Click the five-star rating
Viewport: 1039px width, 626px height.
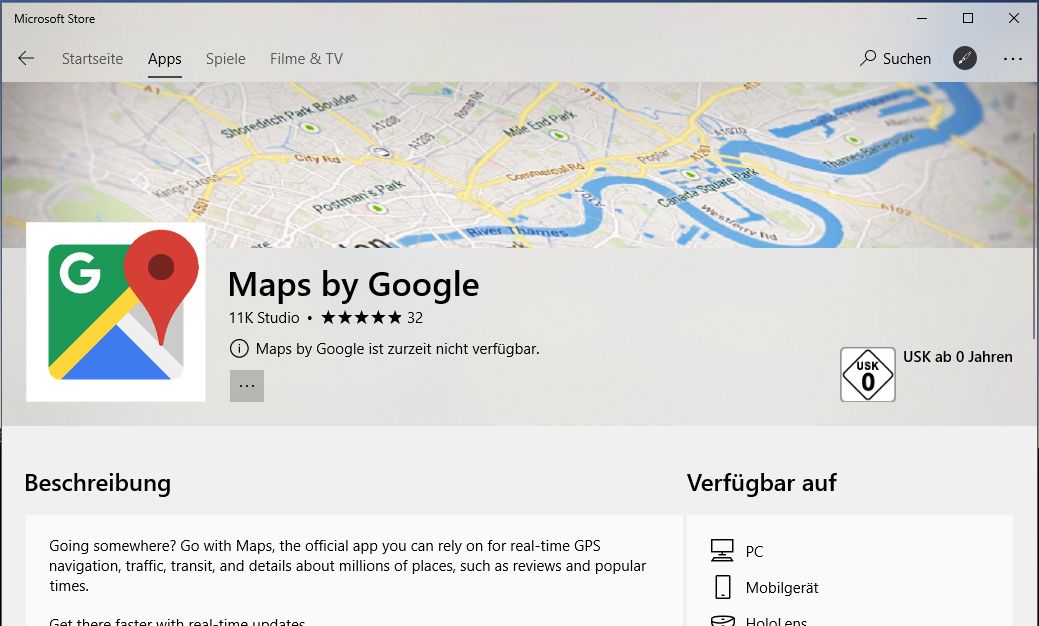[361, 318]
